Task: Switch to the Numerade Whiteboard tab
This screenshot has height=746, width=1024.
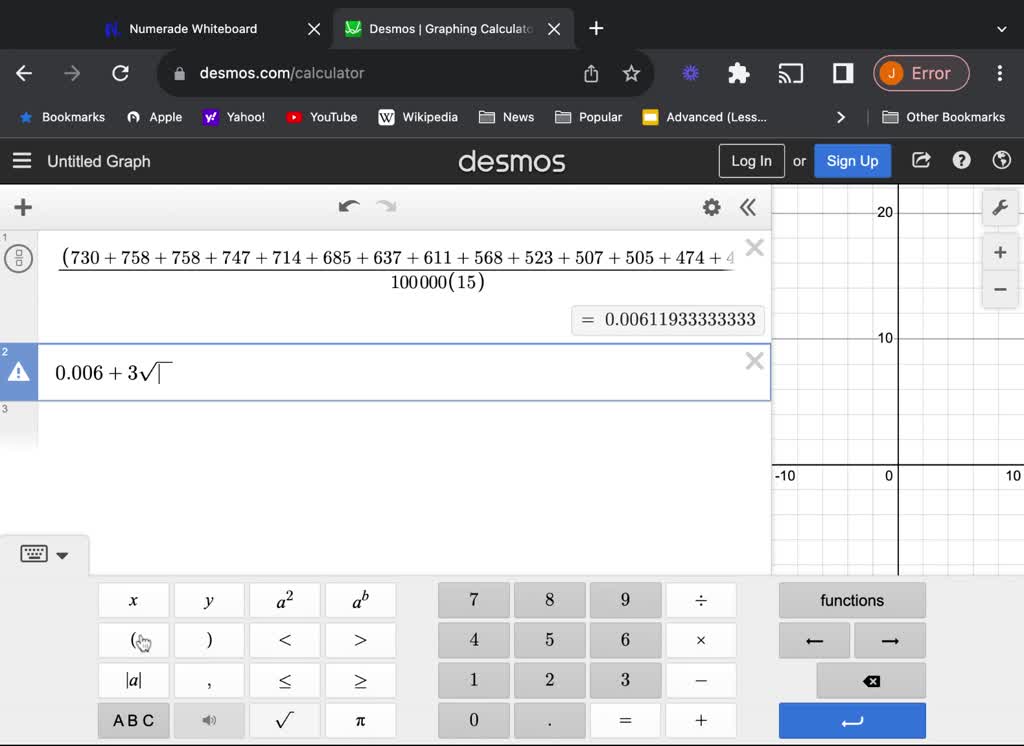Action: [193, 29]
